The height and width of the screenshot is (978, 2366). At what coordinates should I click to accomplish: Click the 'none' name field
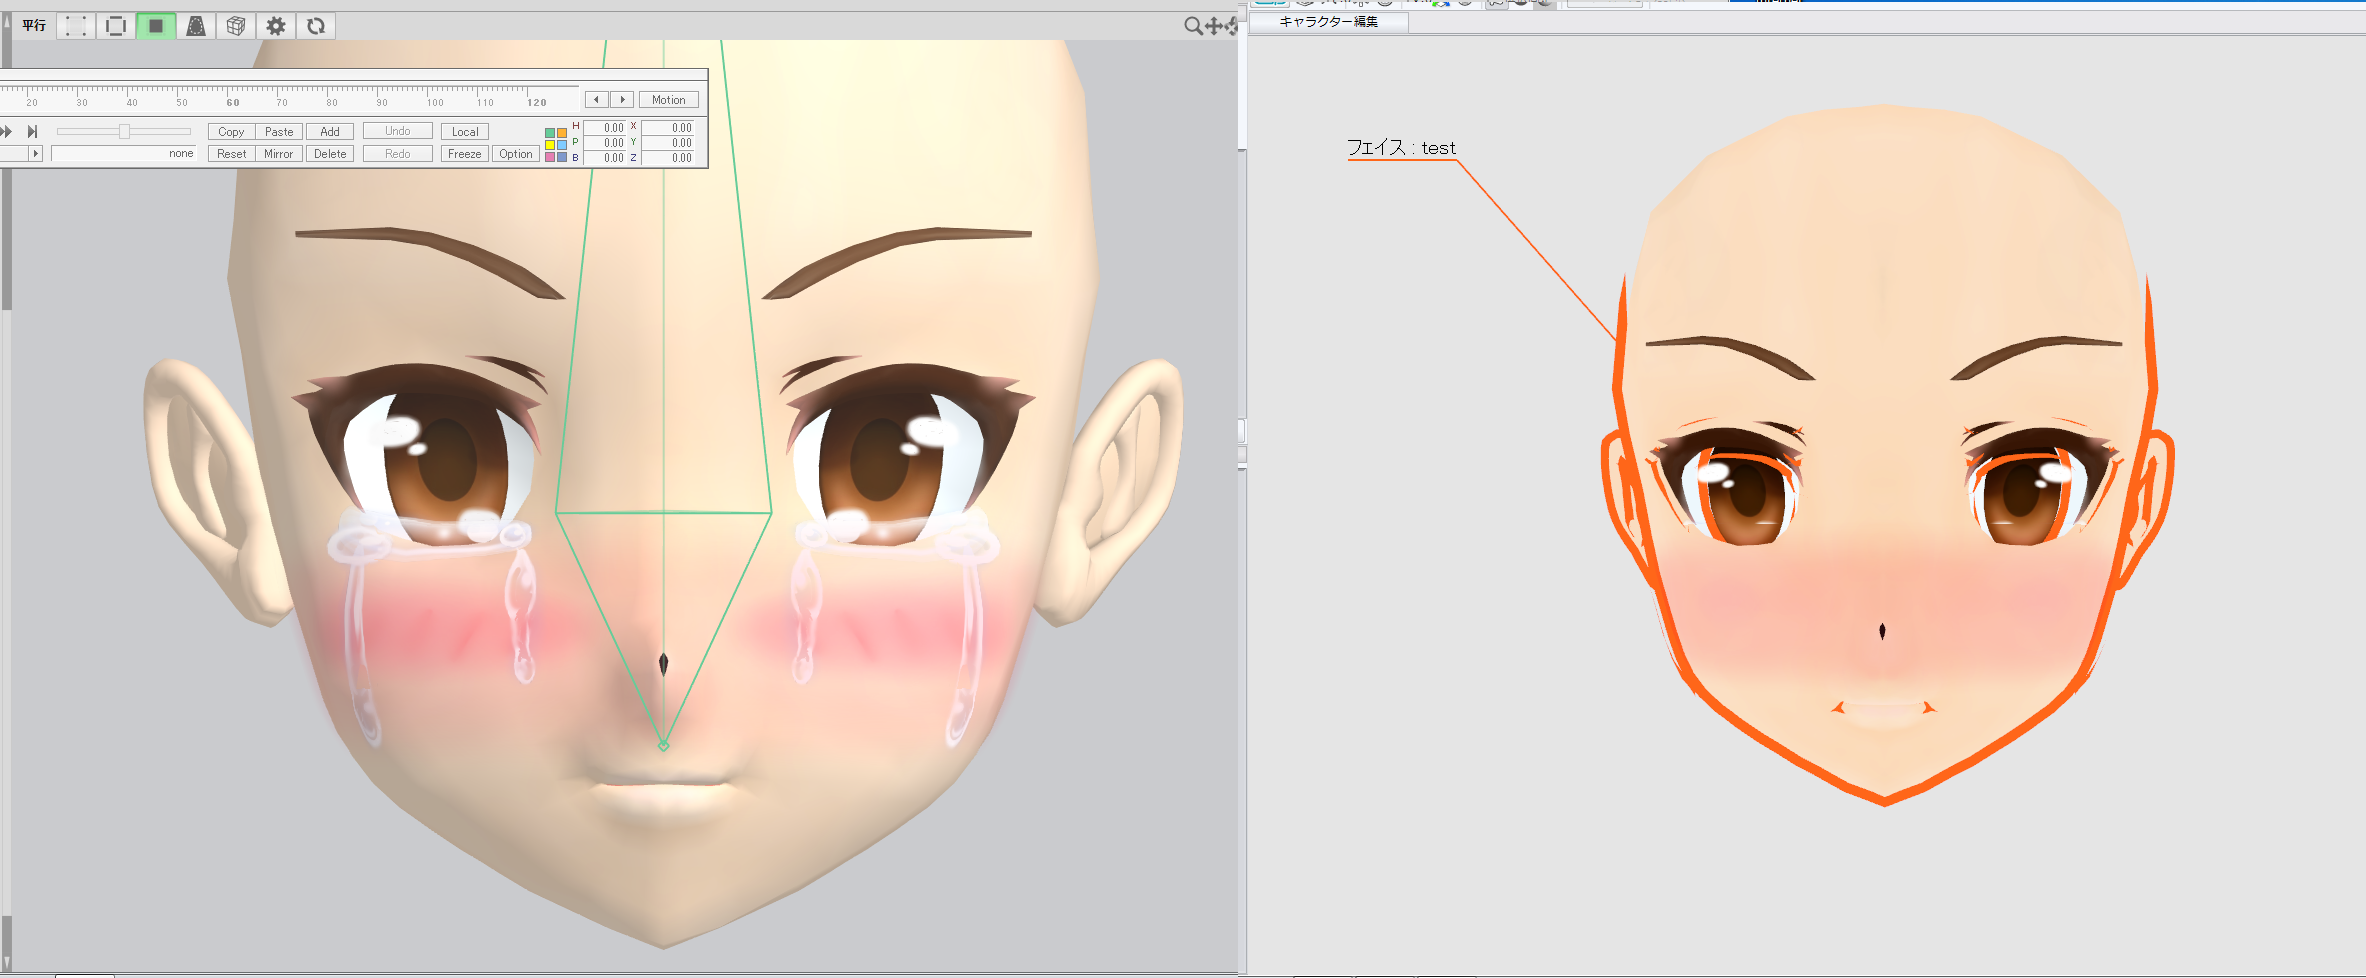coord(124,154)
